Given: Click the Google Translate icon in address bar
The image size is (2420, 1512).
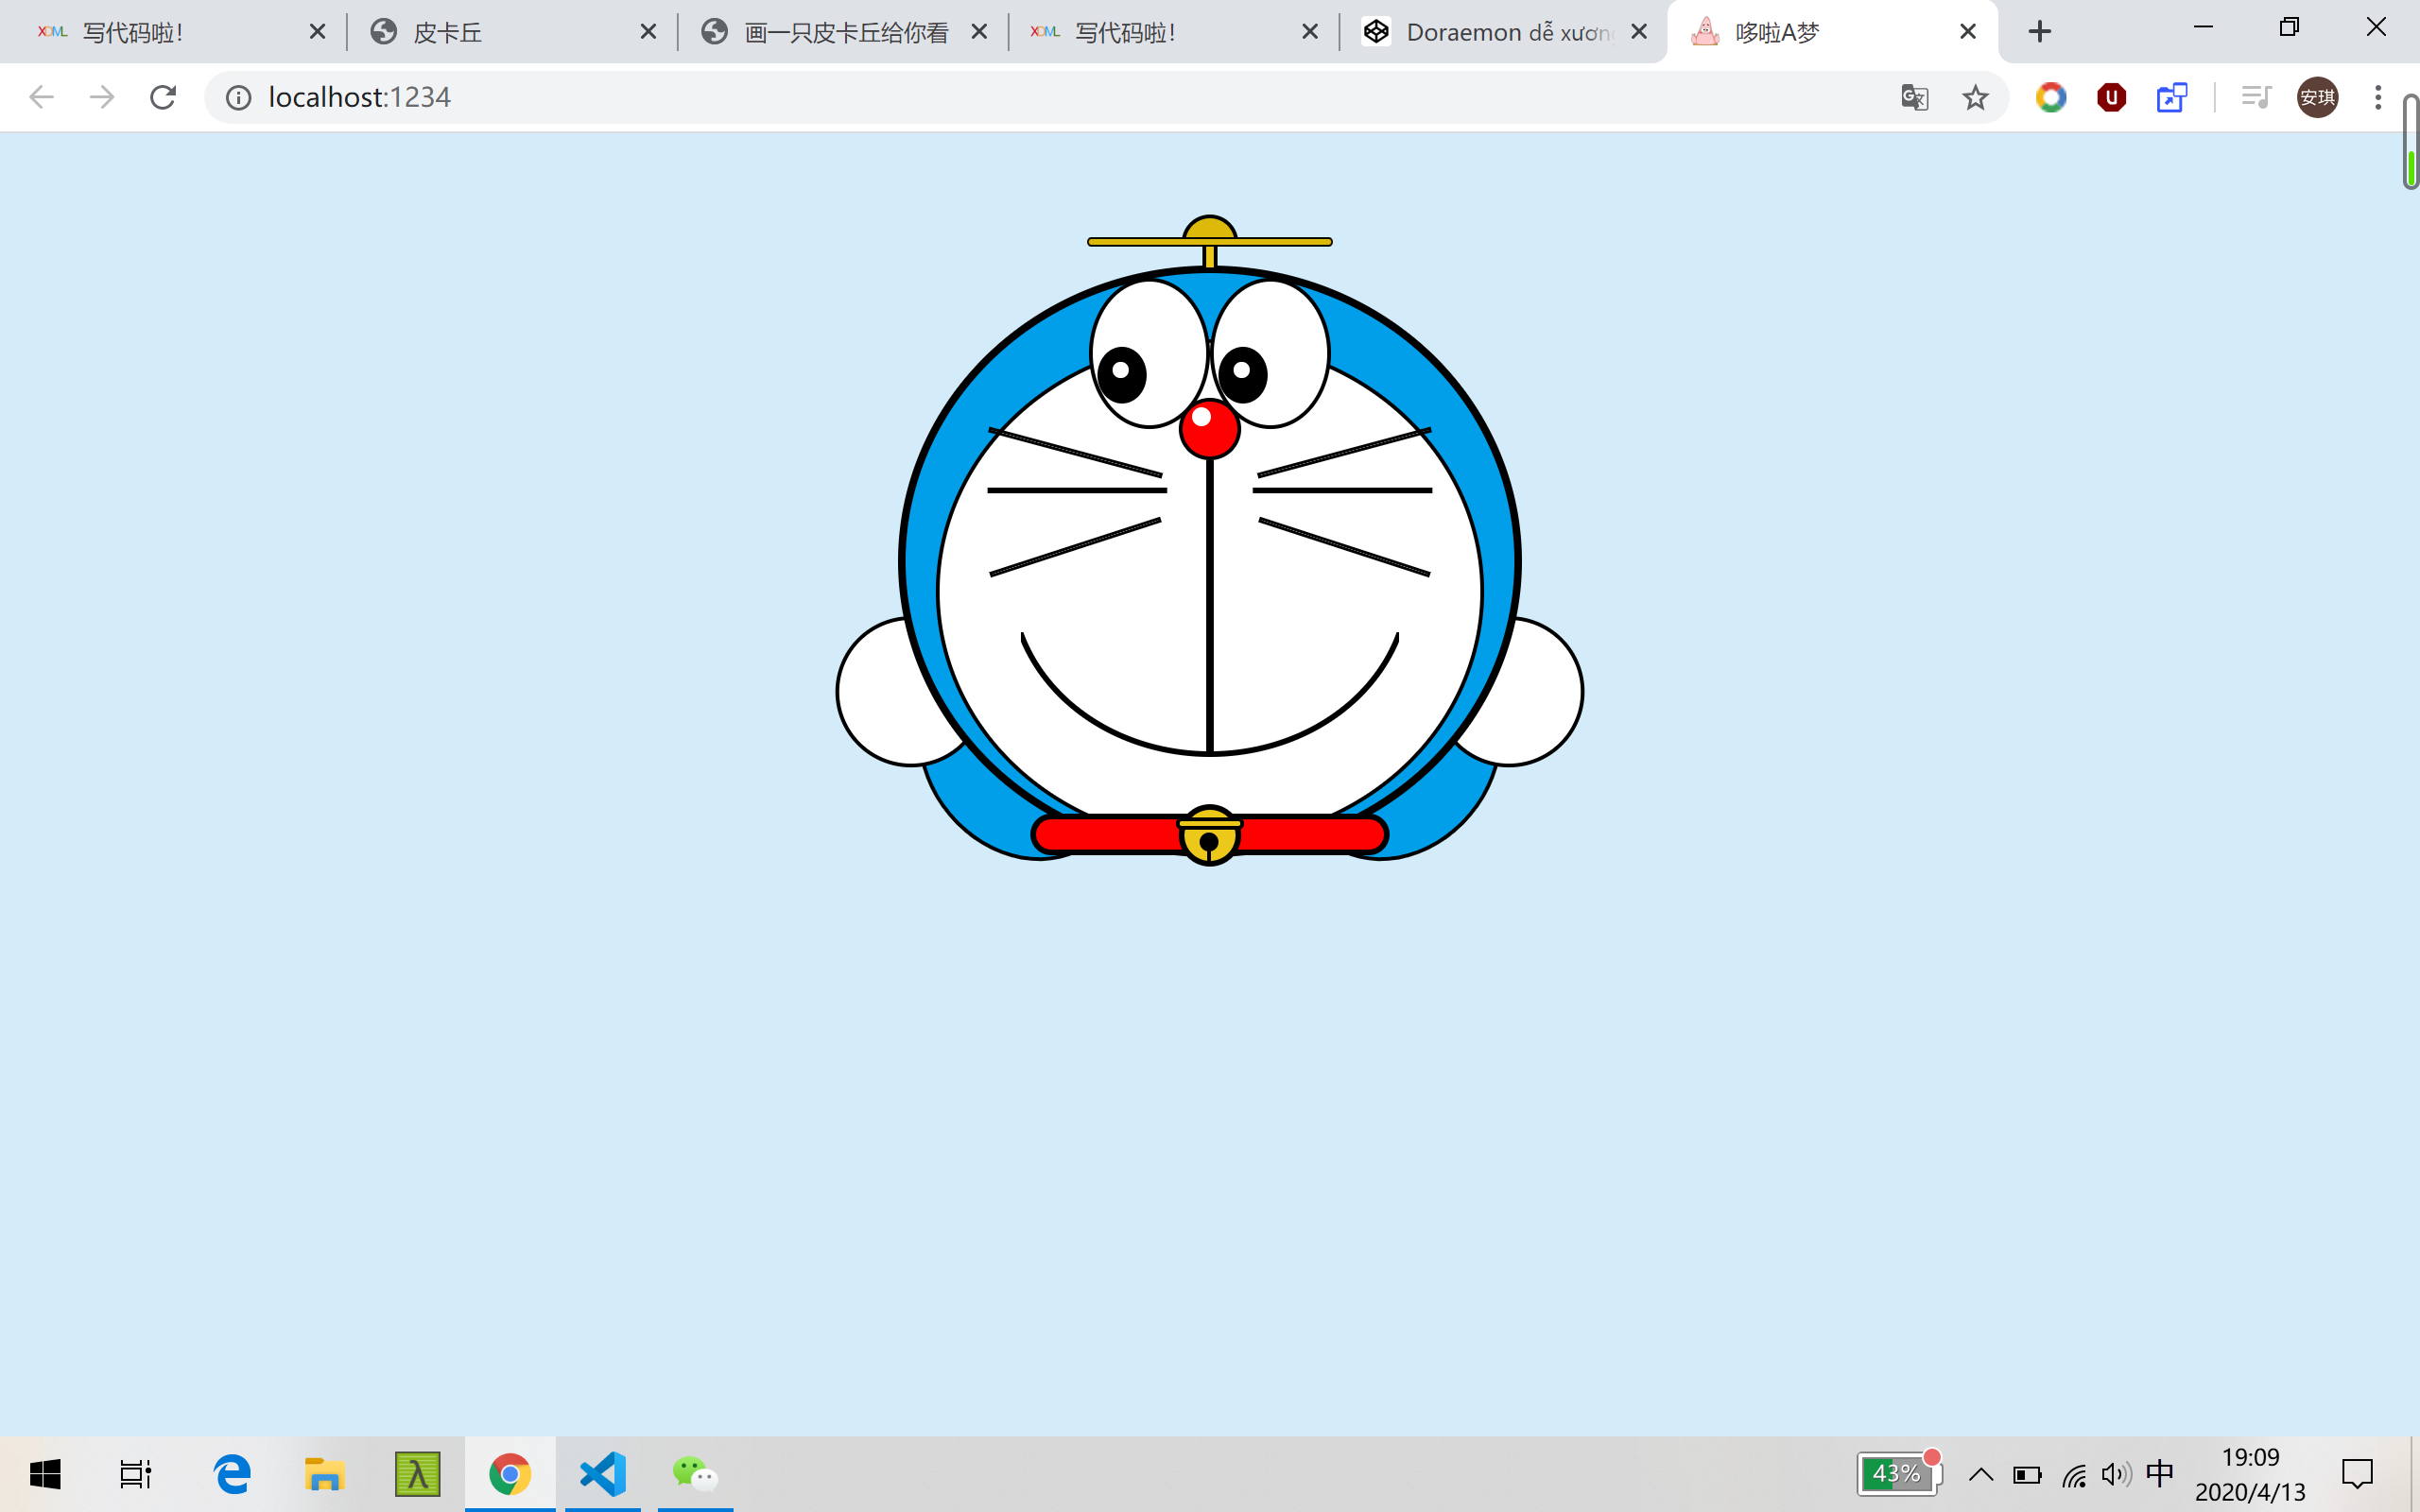Looking at the screenshot, I should coord(1914,97).
